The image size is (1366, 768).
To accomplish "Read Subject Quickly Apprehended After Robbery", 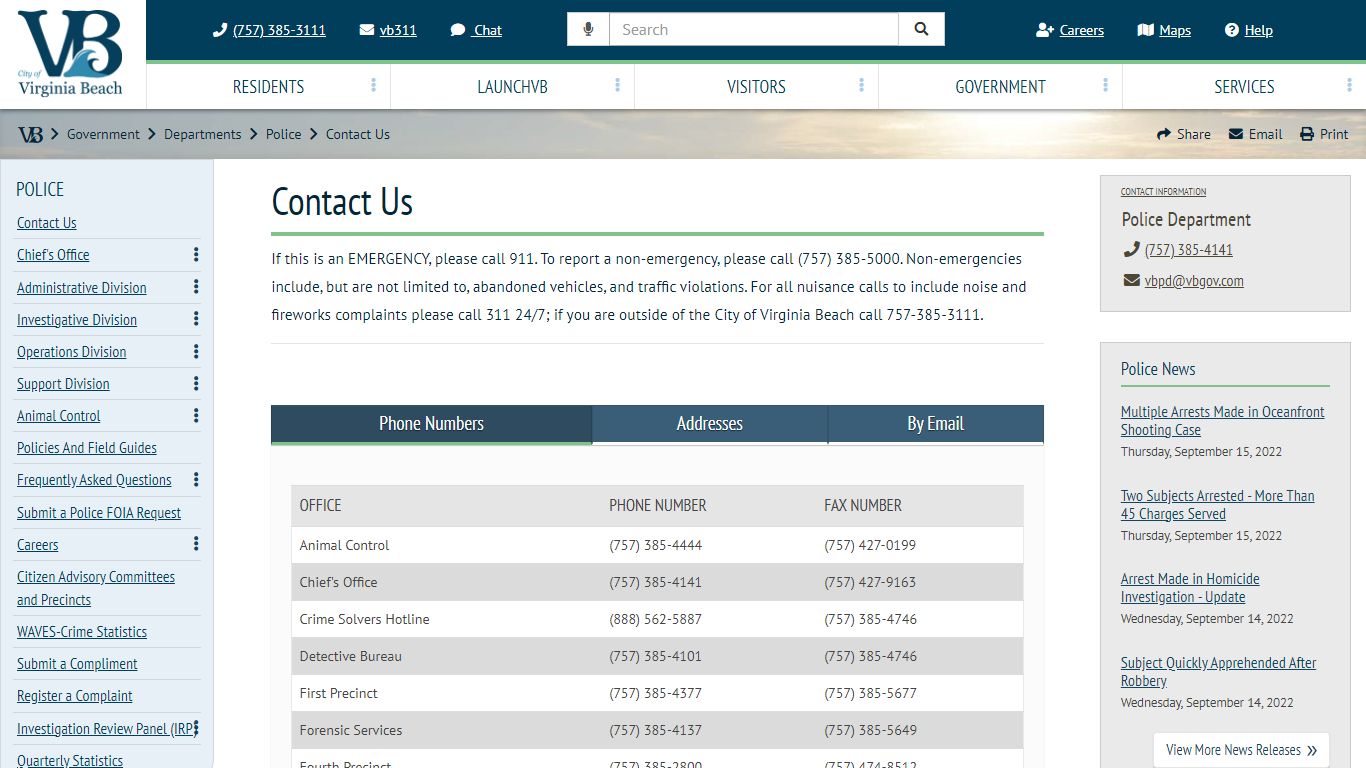I will pyautogui.click(x=1218, y=672).
